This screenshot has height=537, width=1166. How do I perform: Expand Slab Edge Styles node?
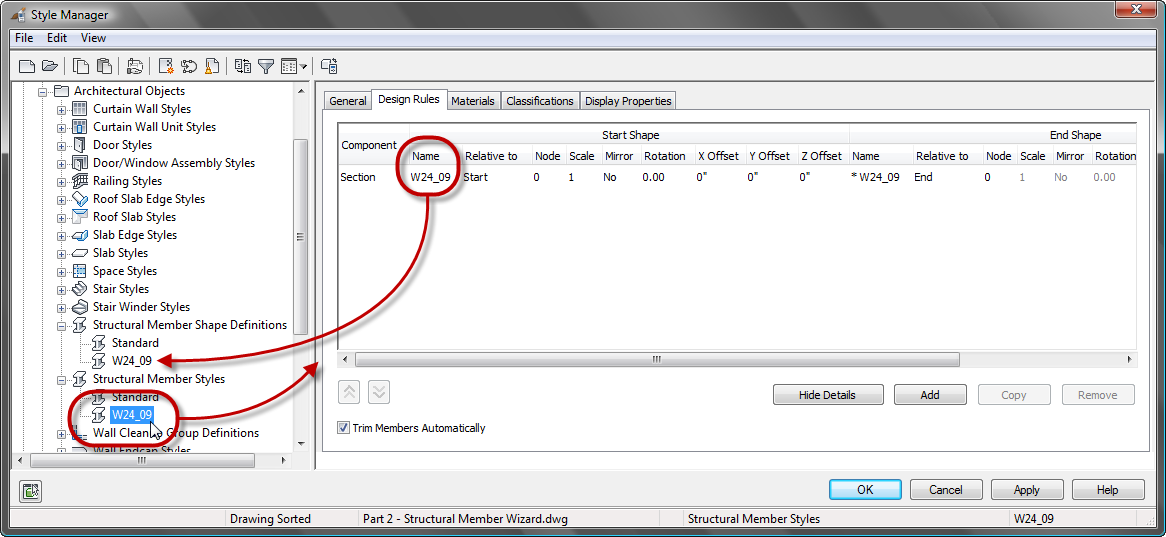click(62, 236)
